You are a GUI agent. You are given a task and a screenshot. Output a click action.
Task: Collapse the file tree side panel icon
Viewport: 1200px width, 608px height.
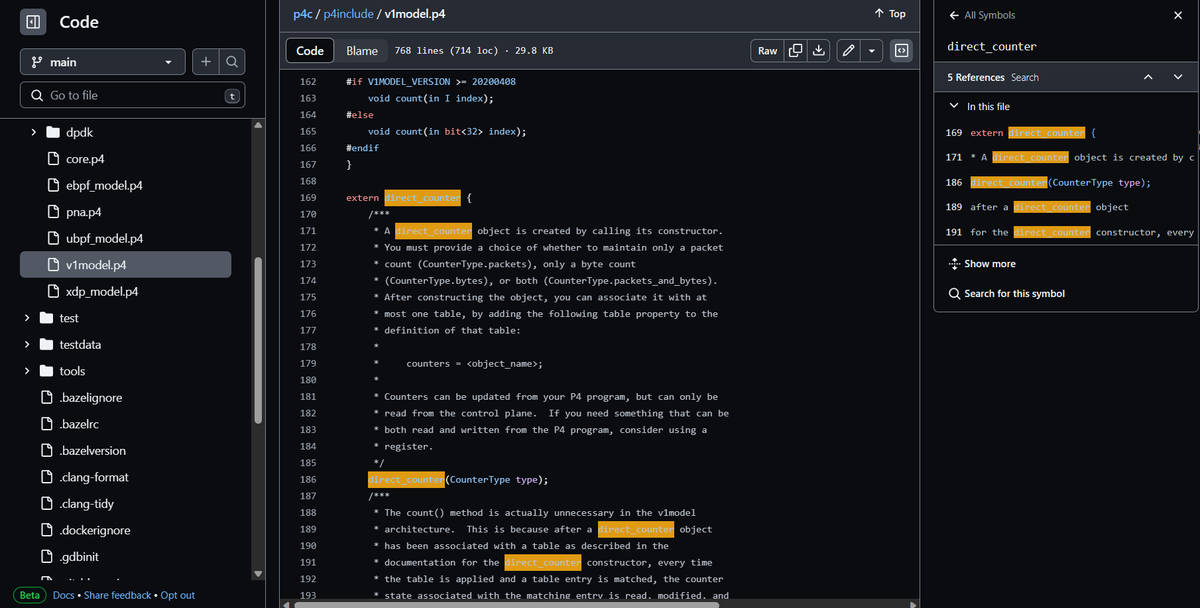(32, 22)
